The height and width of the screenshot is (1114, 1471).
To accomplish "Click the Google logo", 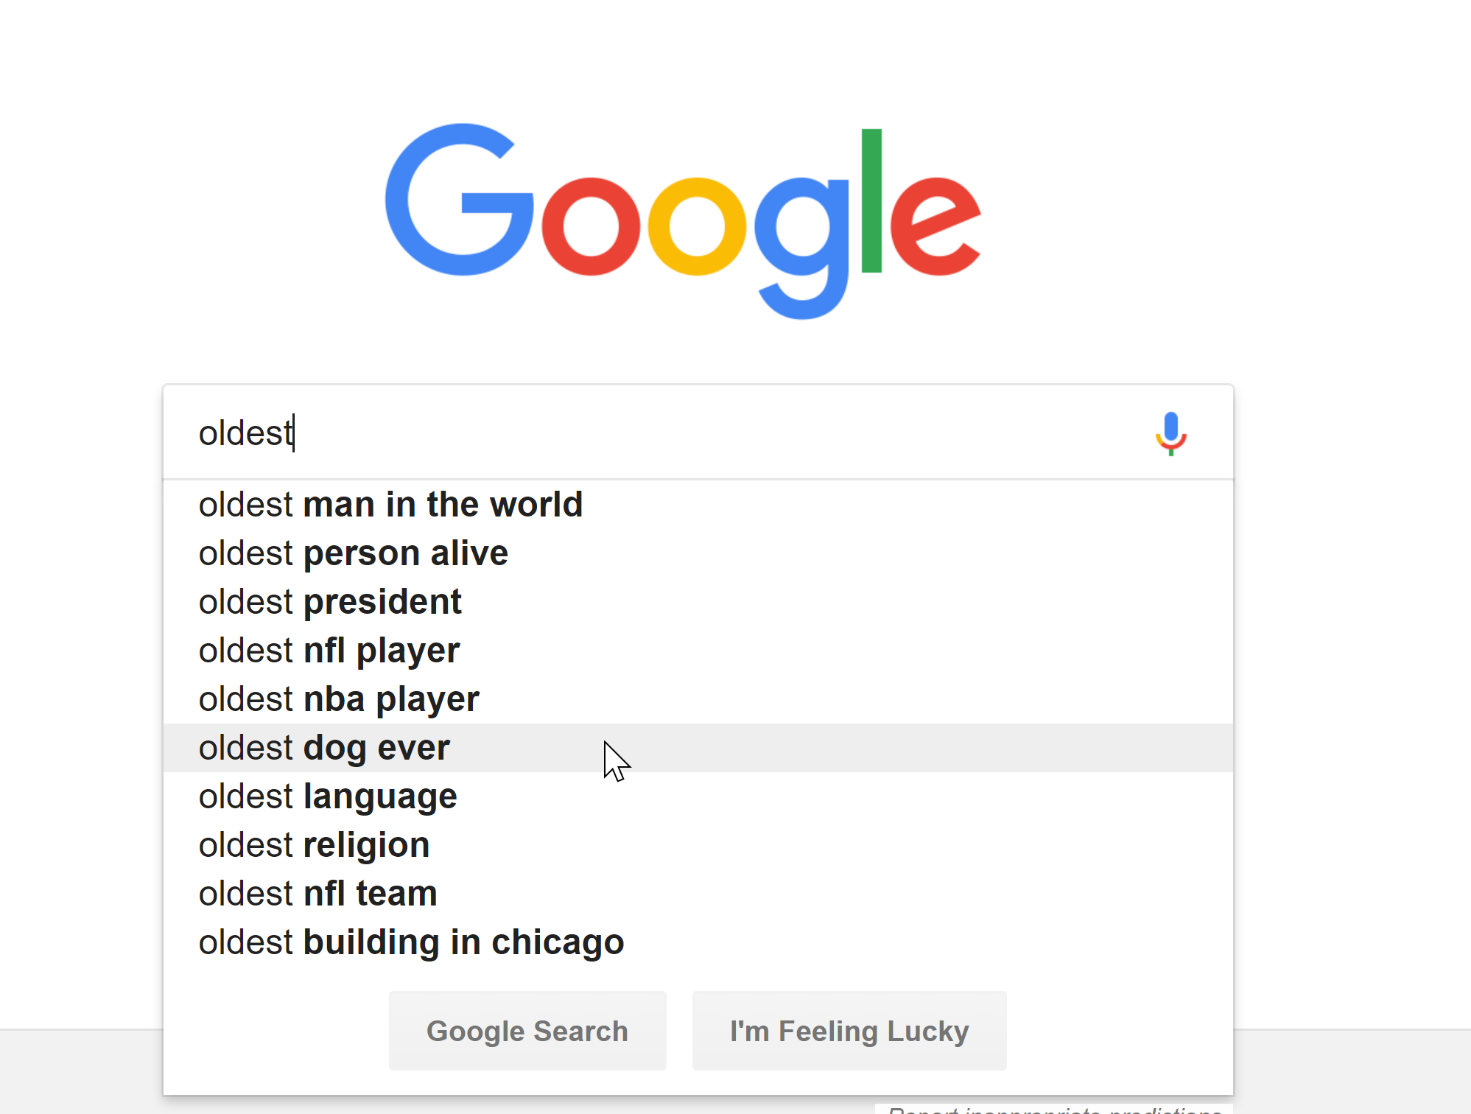I will click(683, 221).
